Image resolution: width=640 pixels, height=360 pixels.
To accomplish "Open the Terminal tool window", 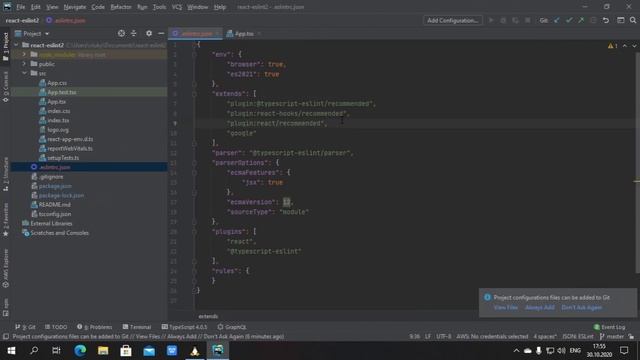I will point(137,327).
